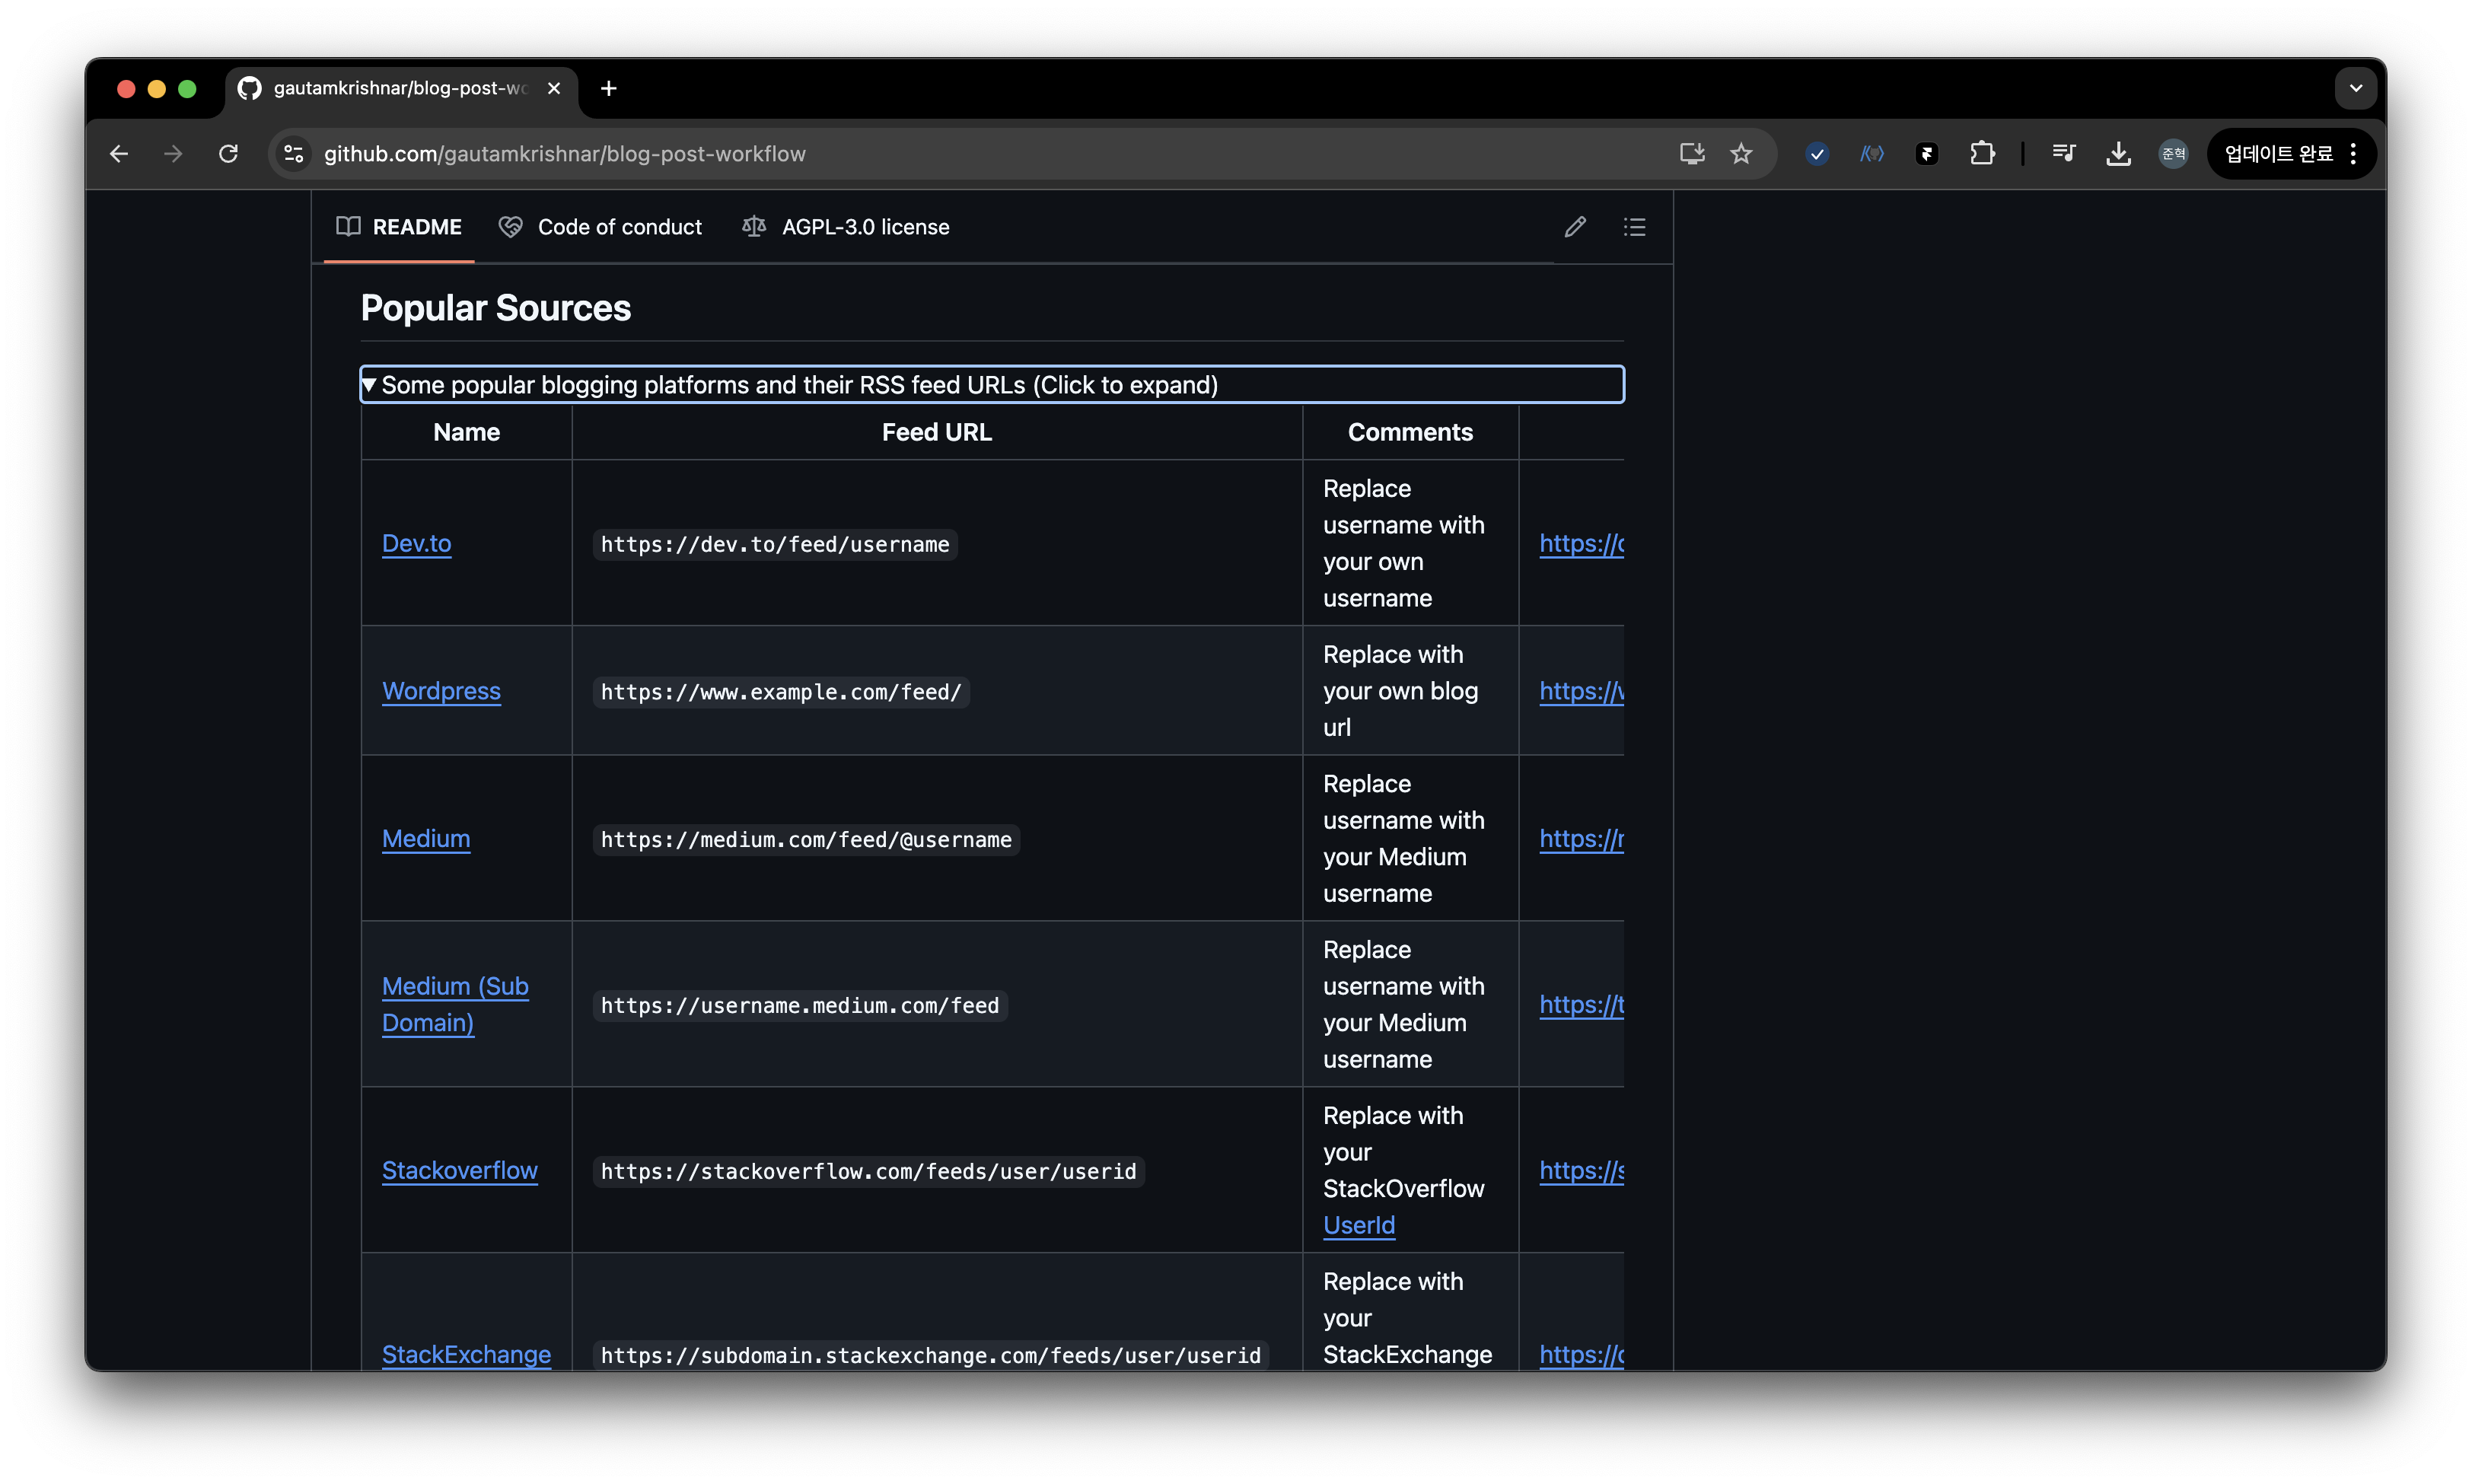Viewport: 2472px width, 1484px height.
Task: Open browser downloads
Action: point(2119,154)
